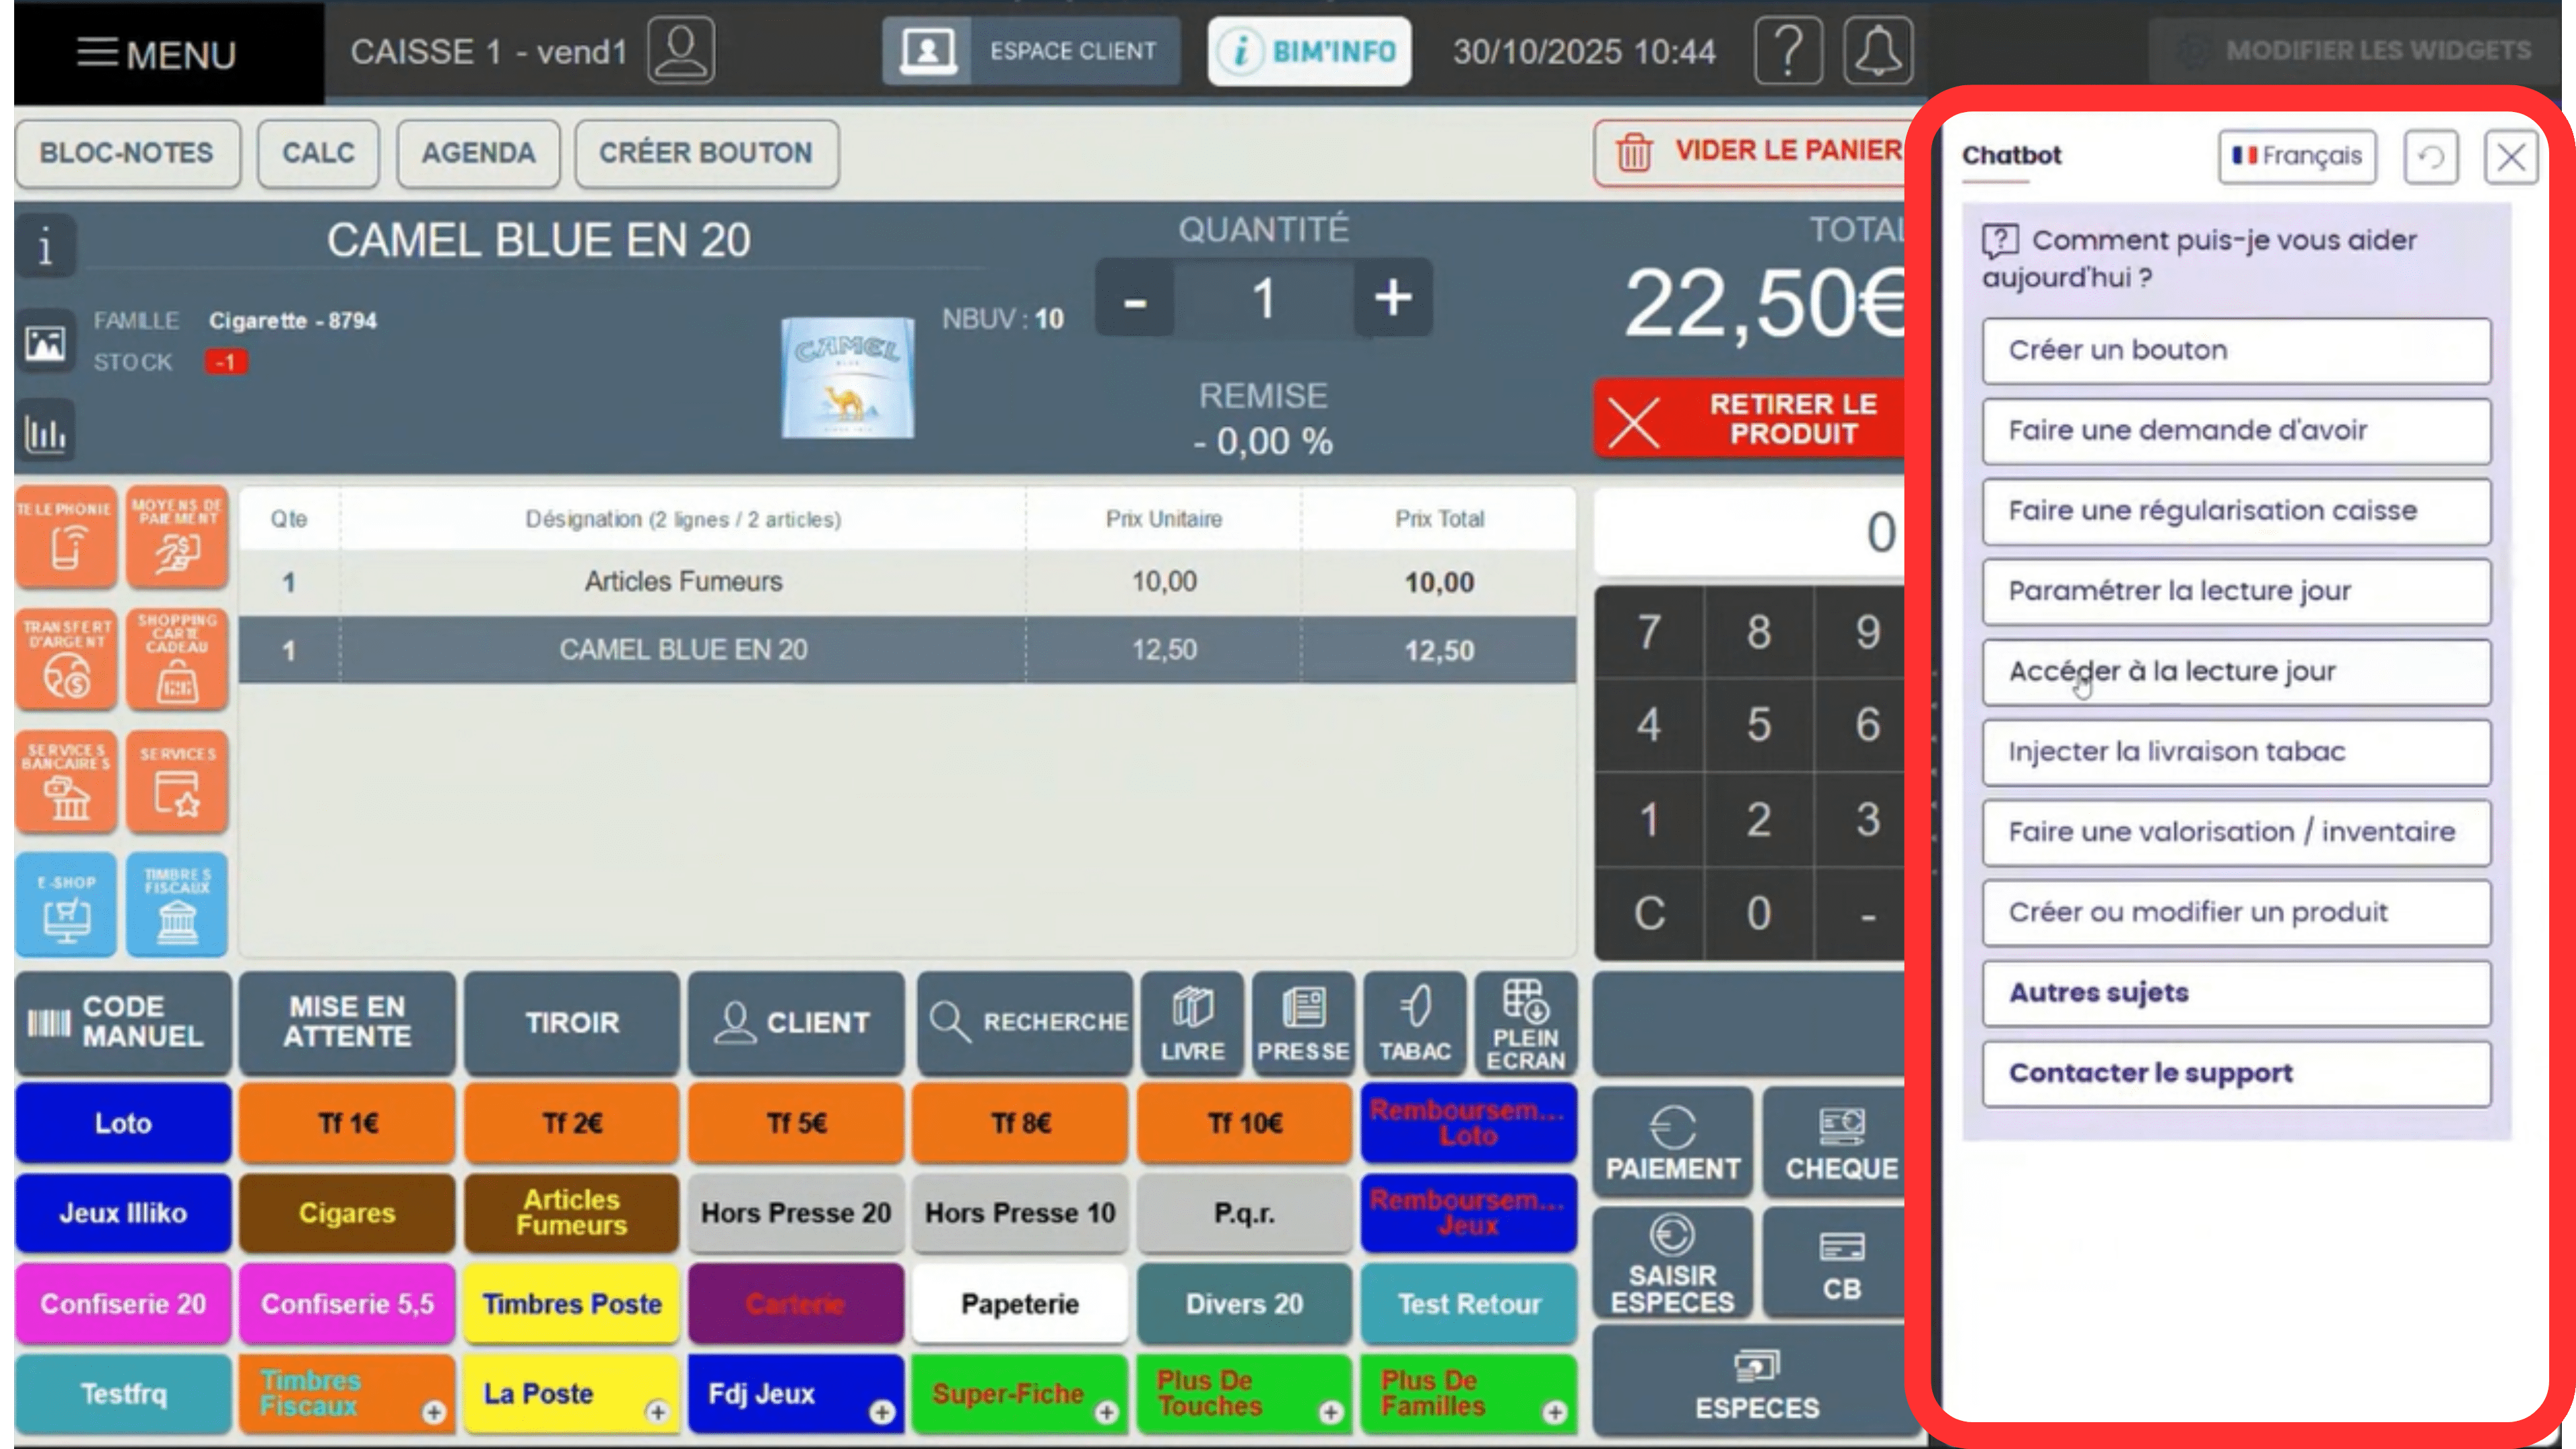Open Timbres Fiscaux blue tile
Image resolution: width=2576 pixels, height=1449 pixels.
coord(177,905)
